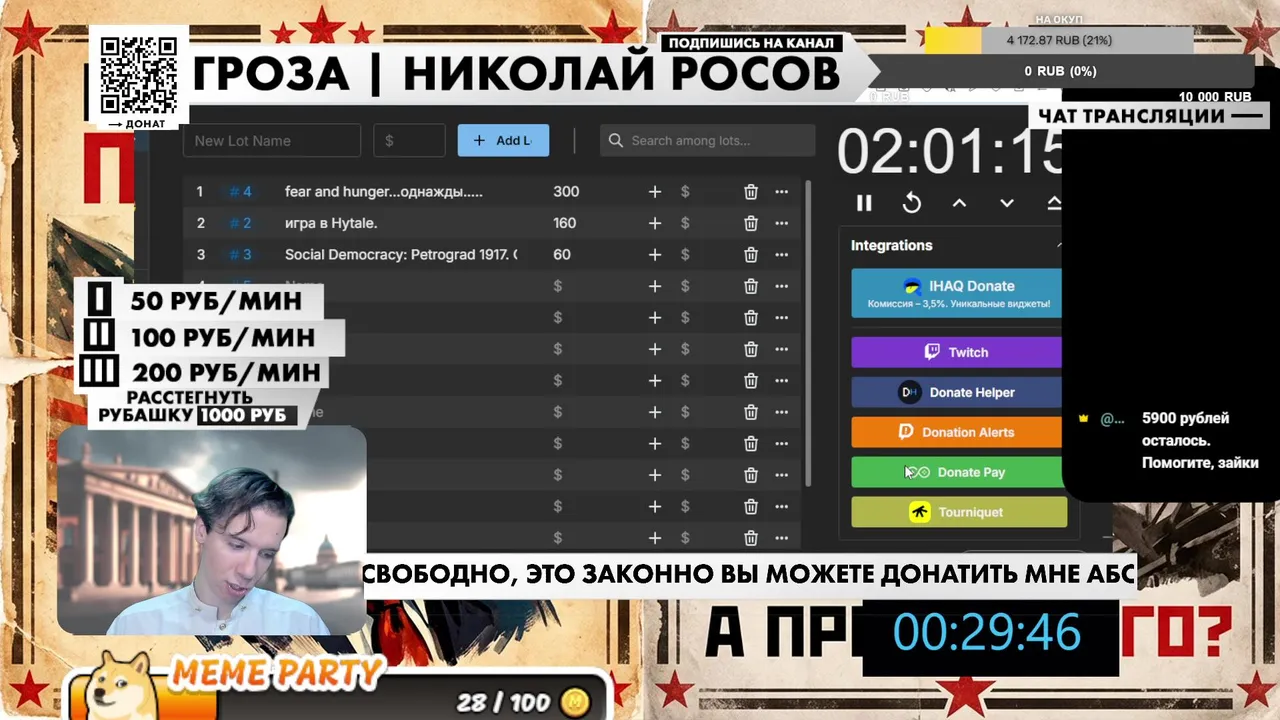The image size is (1280, 720).
Task: Click the Twitch logo icon
Action: point(932,352)
